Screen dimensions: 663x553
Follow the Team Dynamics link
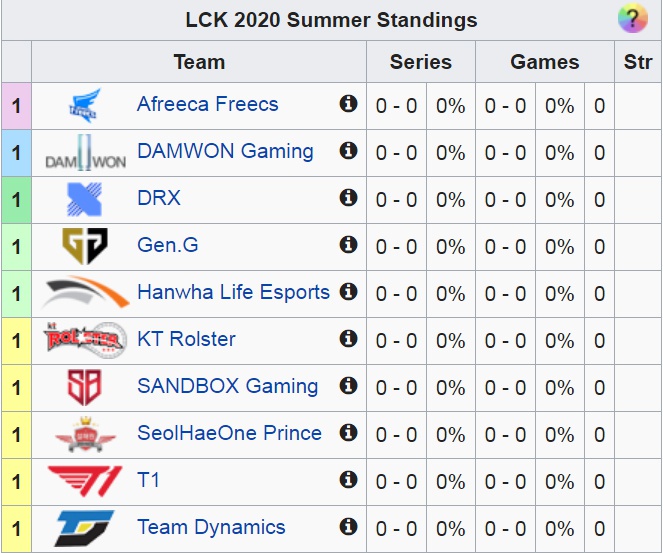tap(211, 528)
